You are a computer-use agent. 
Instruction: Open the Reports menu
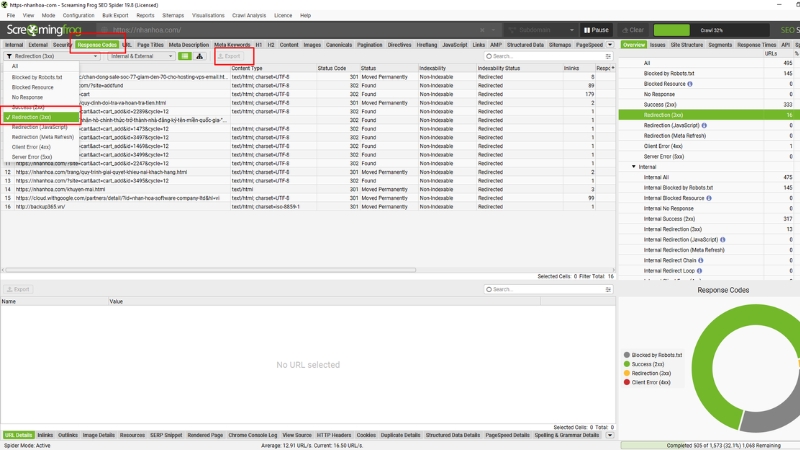click(145, 15)
